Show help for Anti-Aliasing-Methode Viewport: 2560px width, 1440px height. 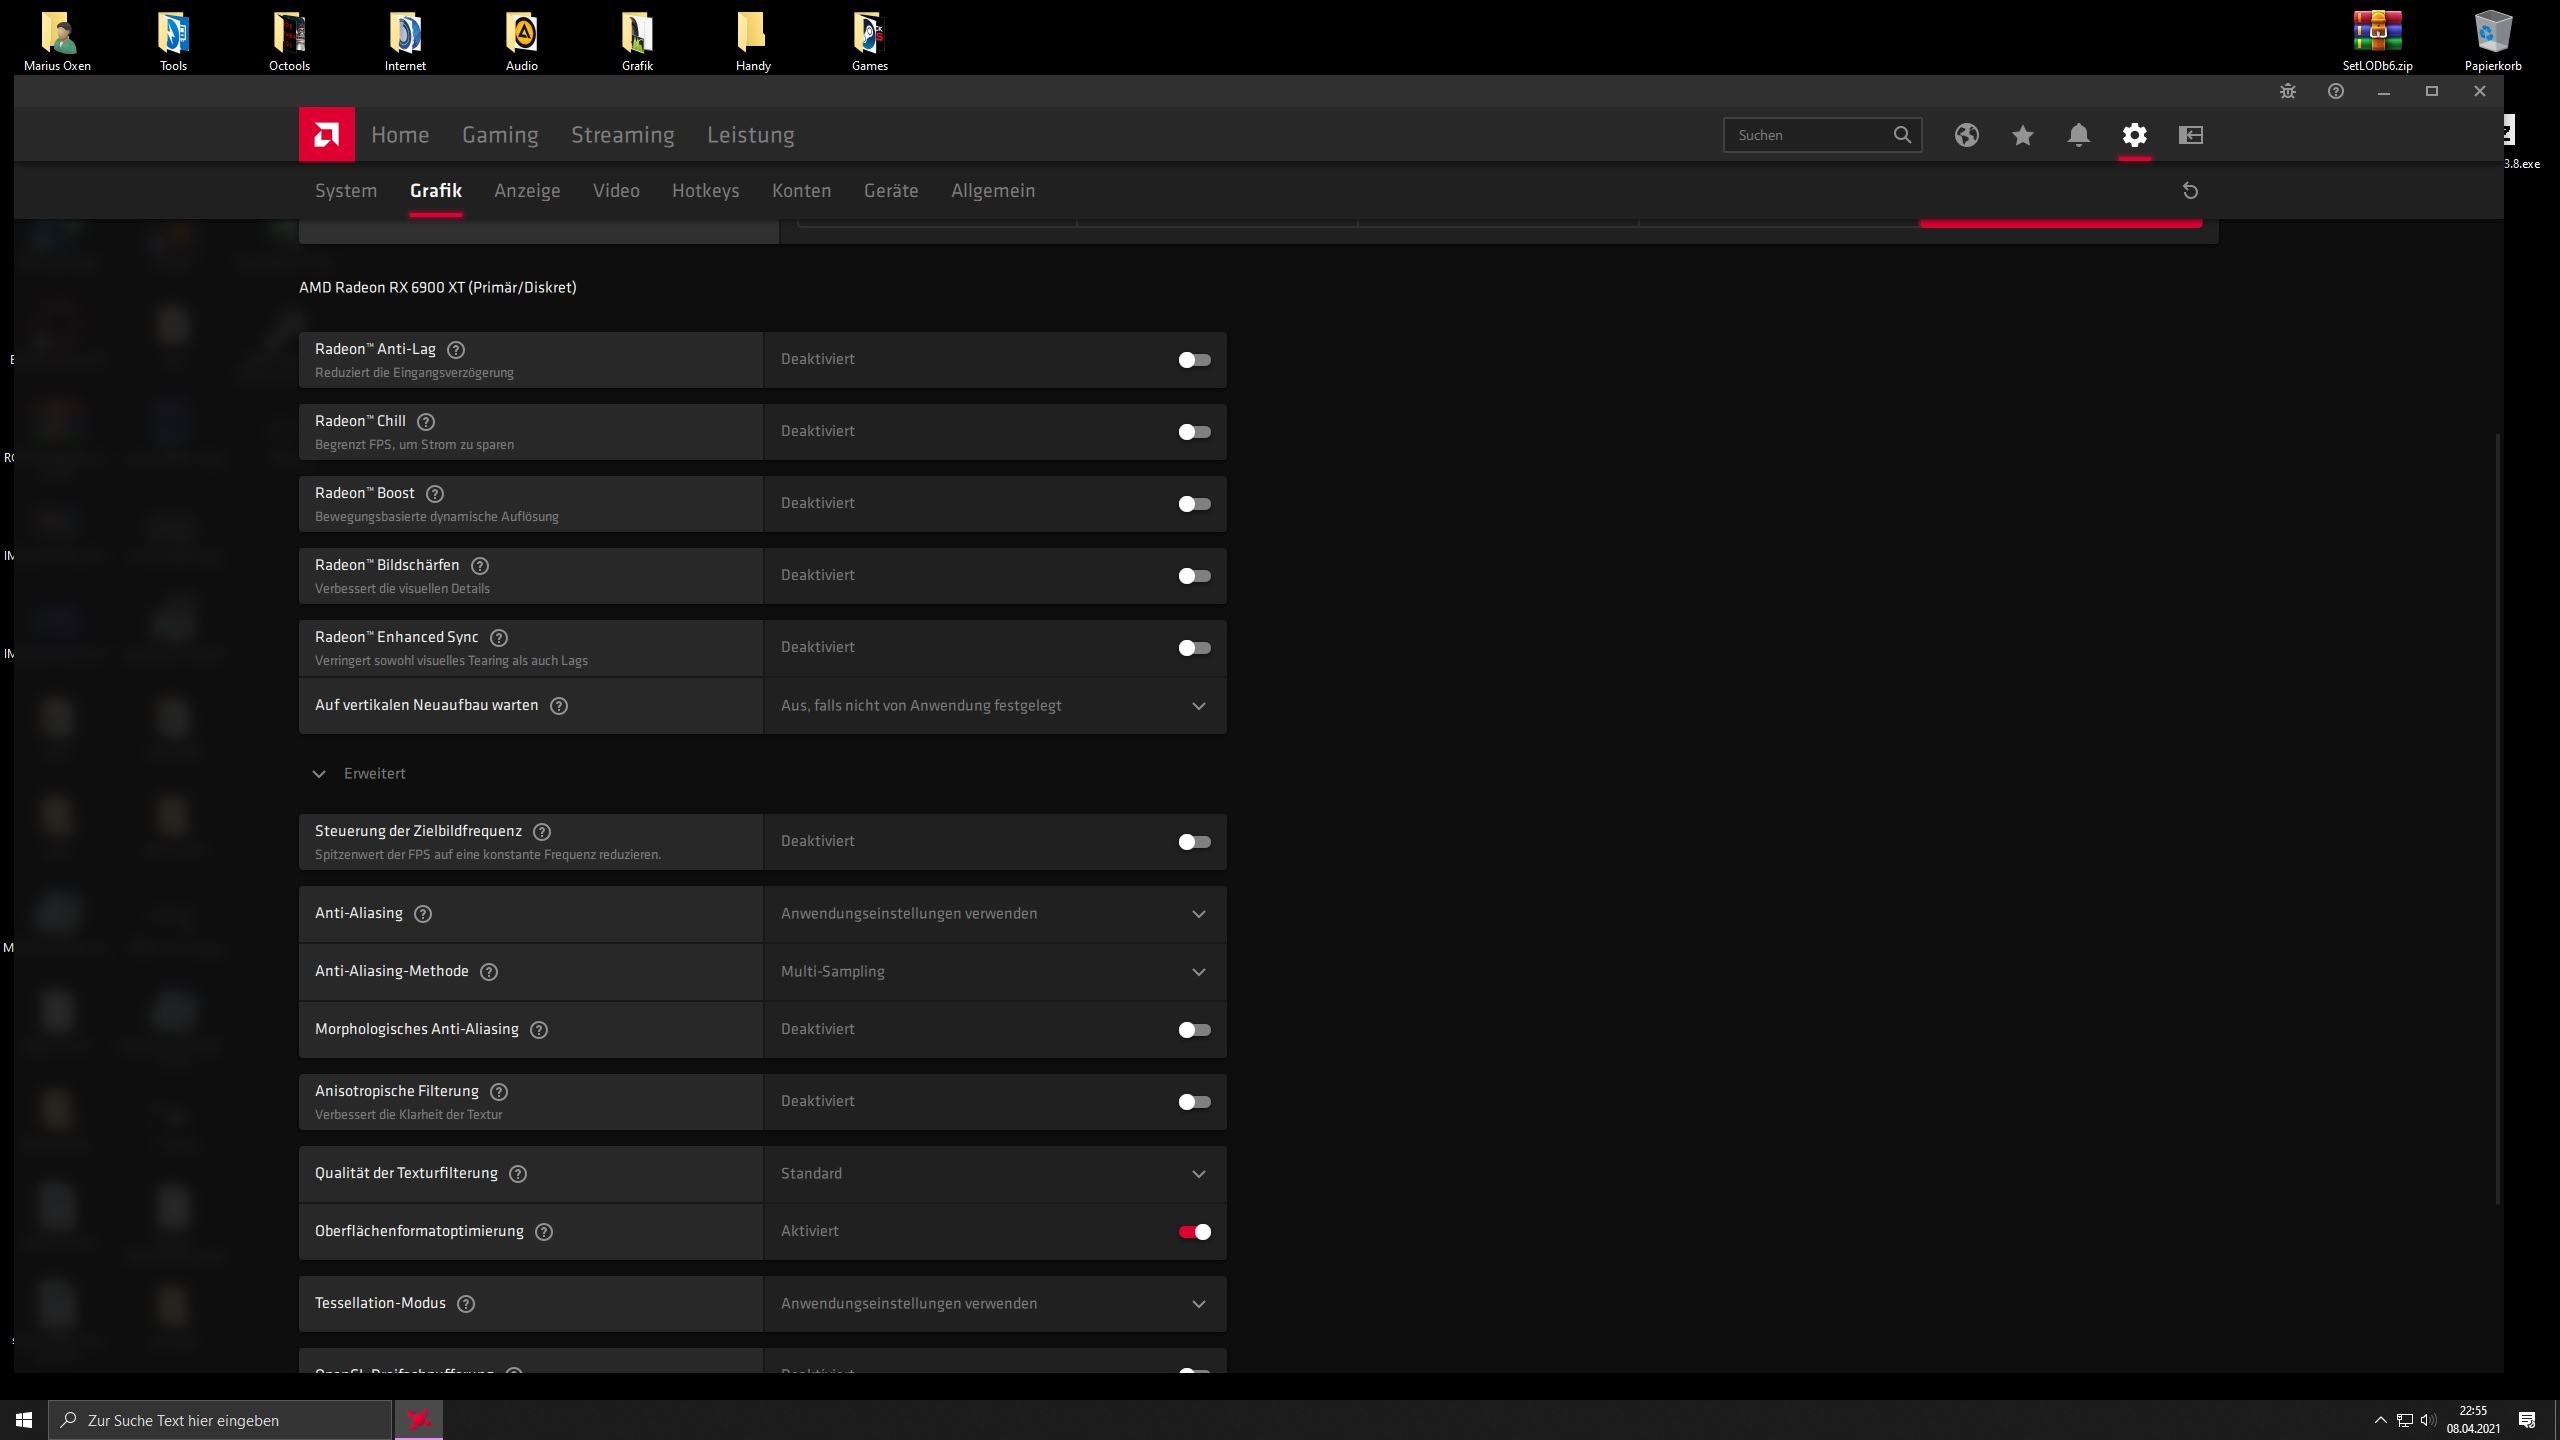point(489,972)
